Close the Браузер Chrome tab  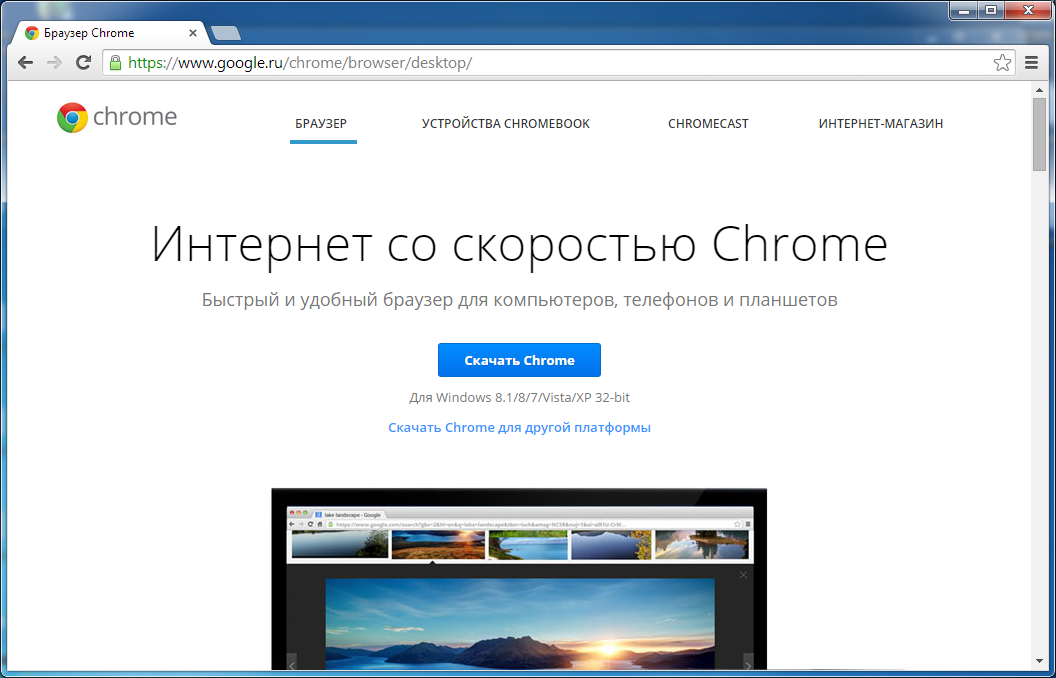(x=193, y=32)
